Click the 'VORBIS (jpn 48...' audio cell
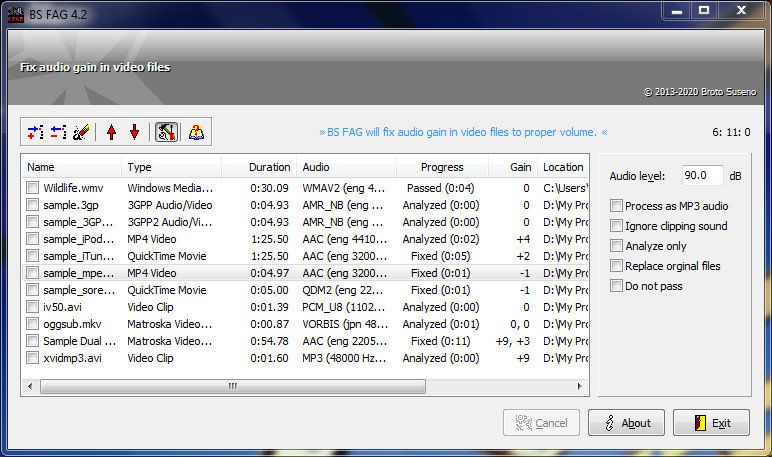772x457 pixels. pyautogui.click(x=345, y=324)
